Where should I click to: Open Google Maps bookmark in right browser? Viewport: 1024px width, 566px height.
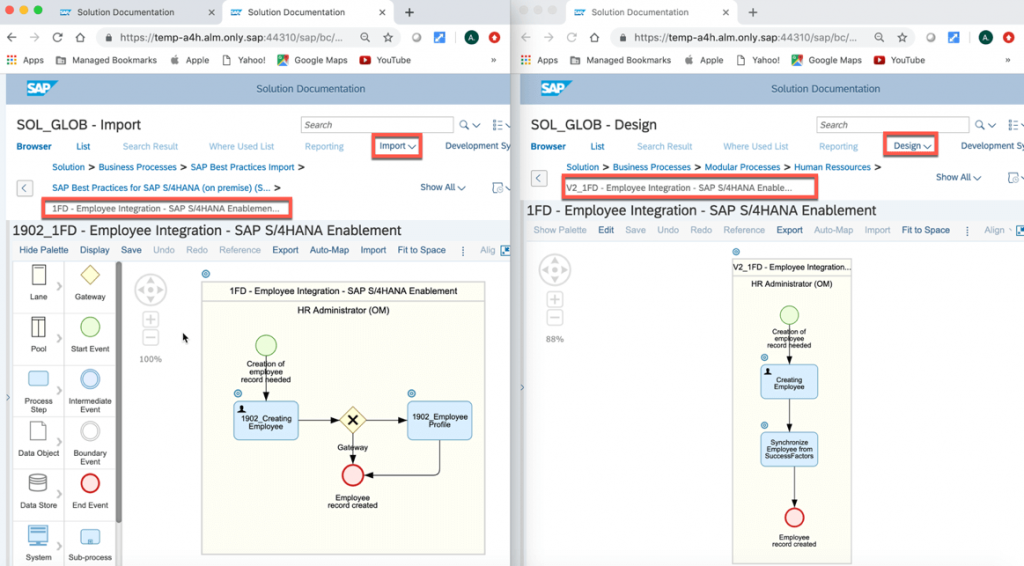click(x=825, y=60)
